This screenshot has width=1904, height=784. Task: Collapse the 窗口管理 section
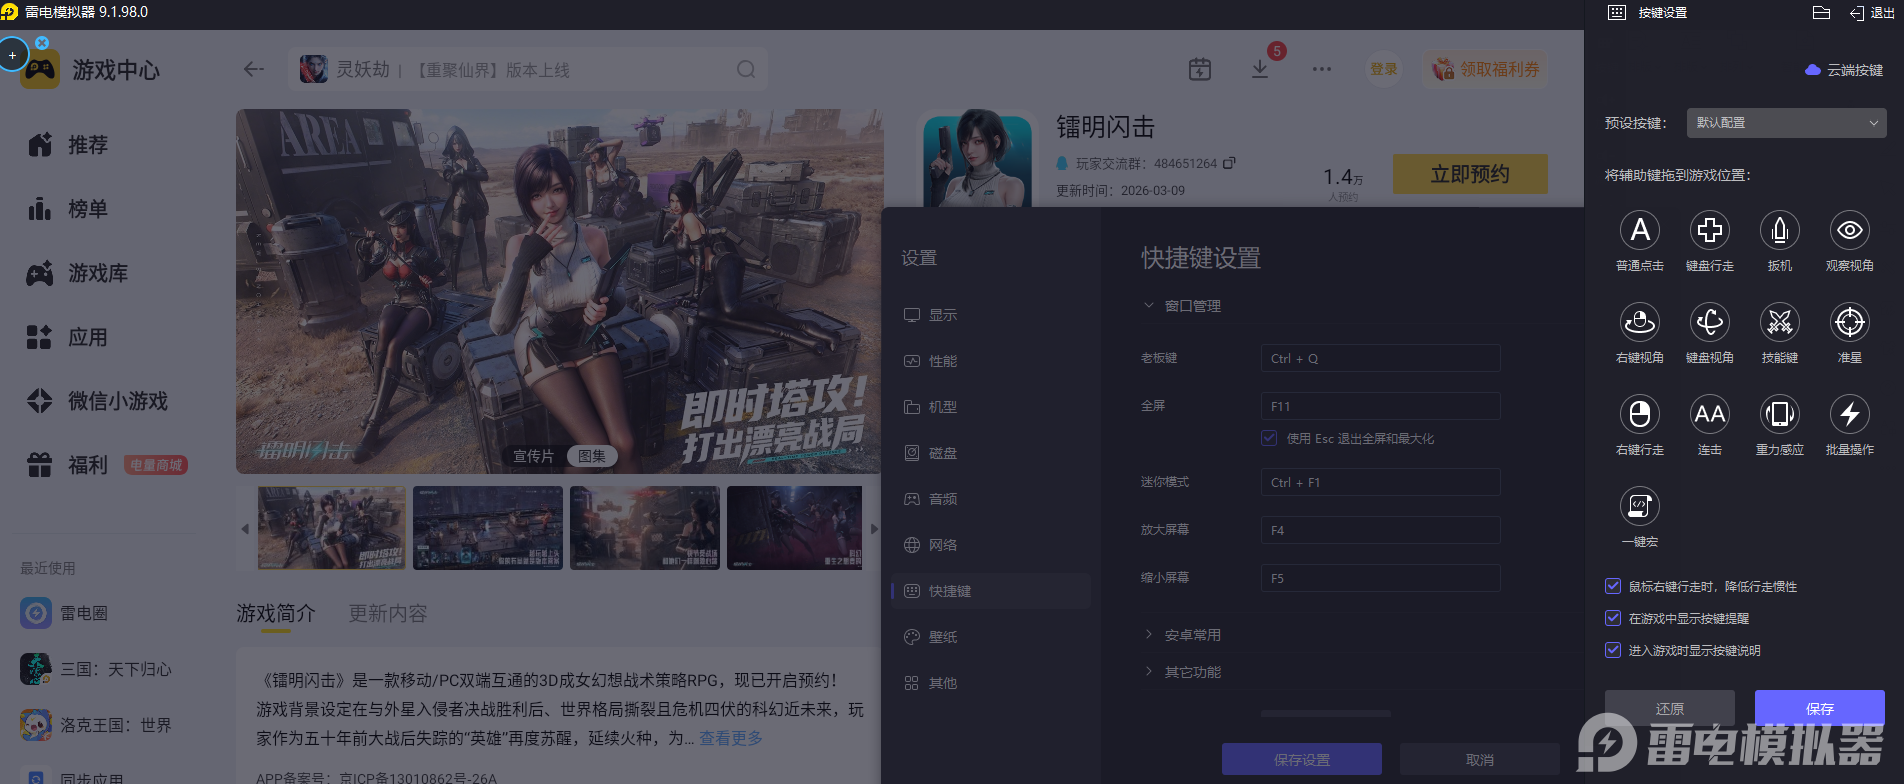tap(1192, 306)
